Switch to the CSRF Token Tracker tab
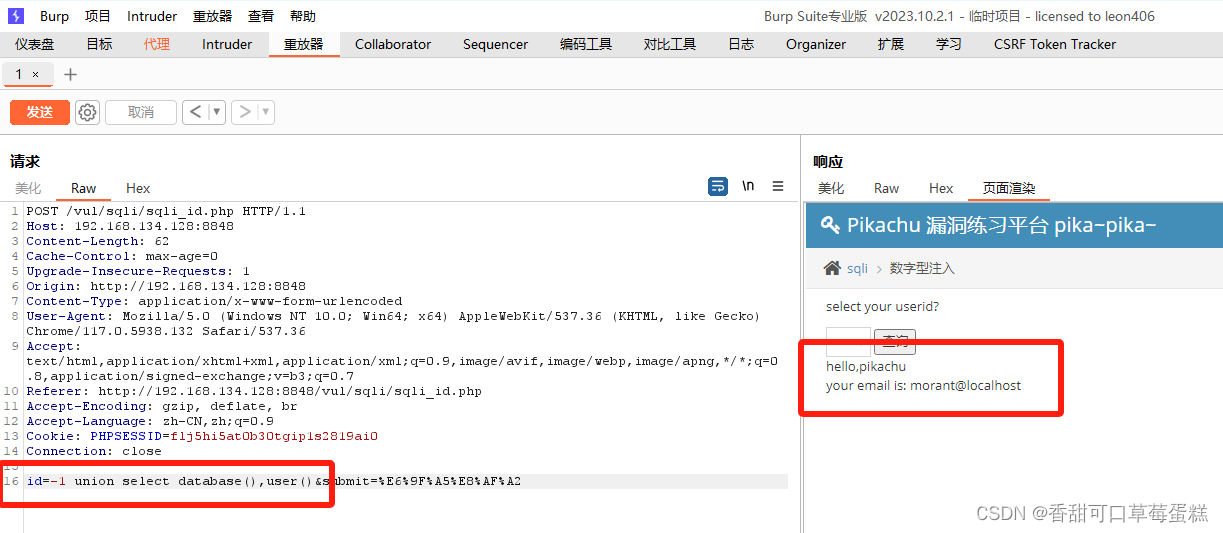1223x533 pixels. click(x=1055, y=44)
